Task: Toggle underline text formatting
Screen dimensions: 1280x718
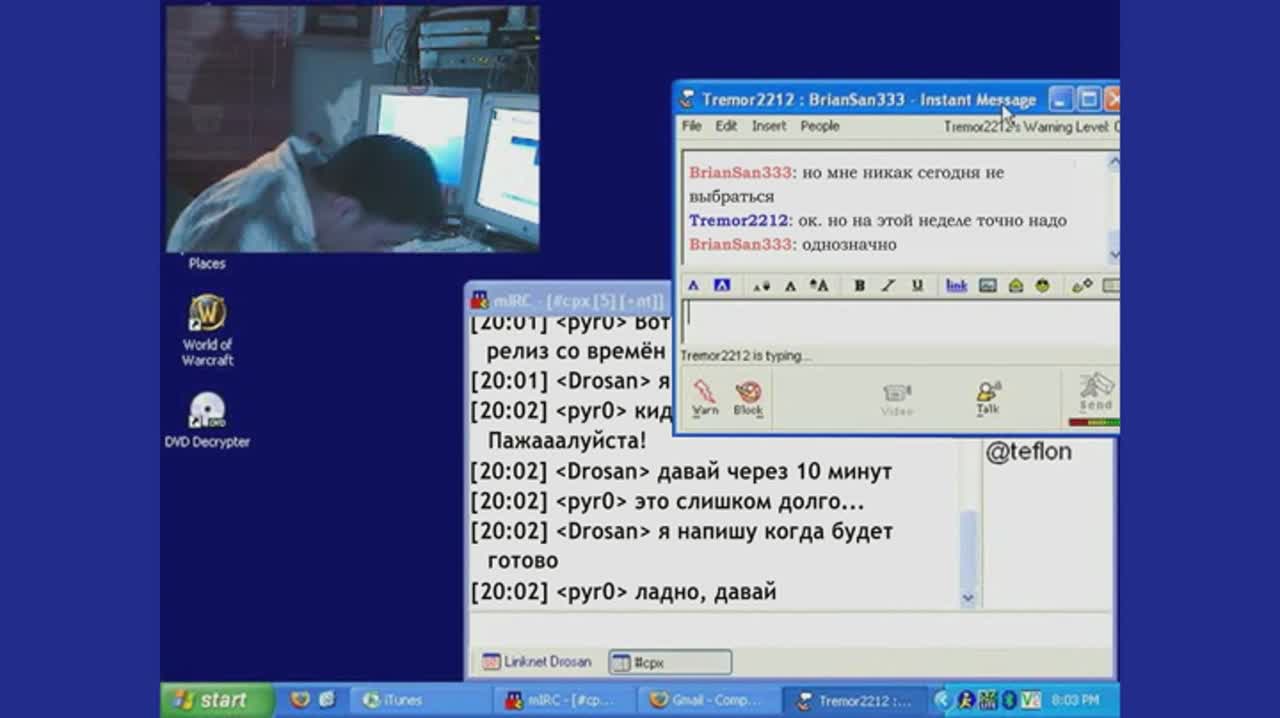Action: tap(917, 286)
